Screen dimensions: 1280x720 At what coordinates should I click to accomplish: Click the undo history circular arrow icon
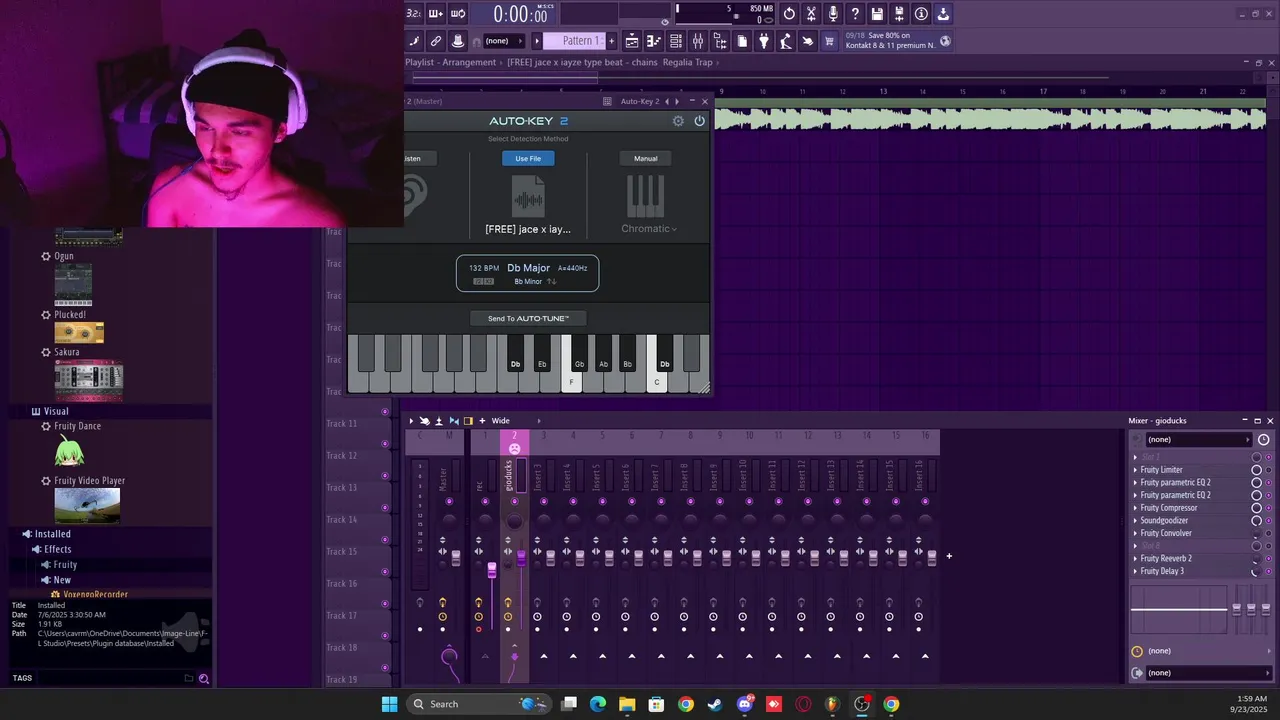(x=789, y=14)
